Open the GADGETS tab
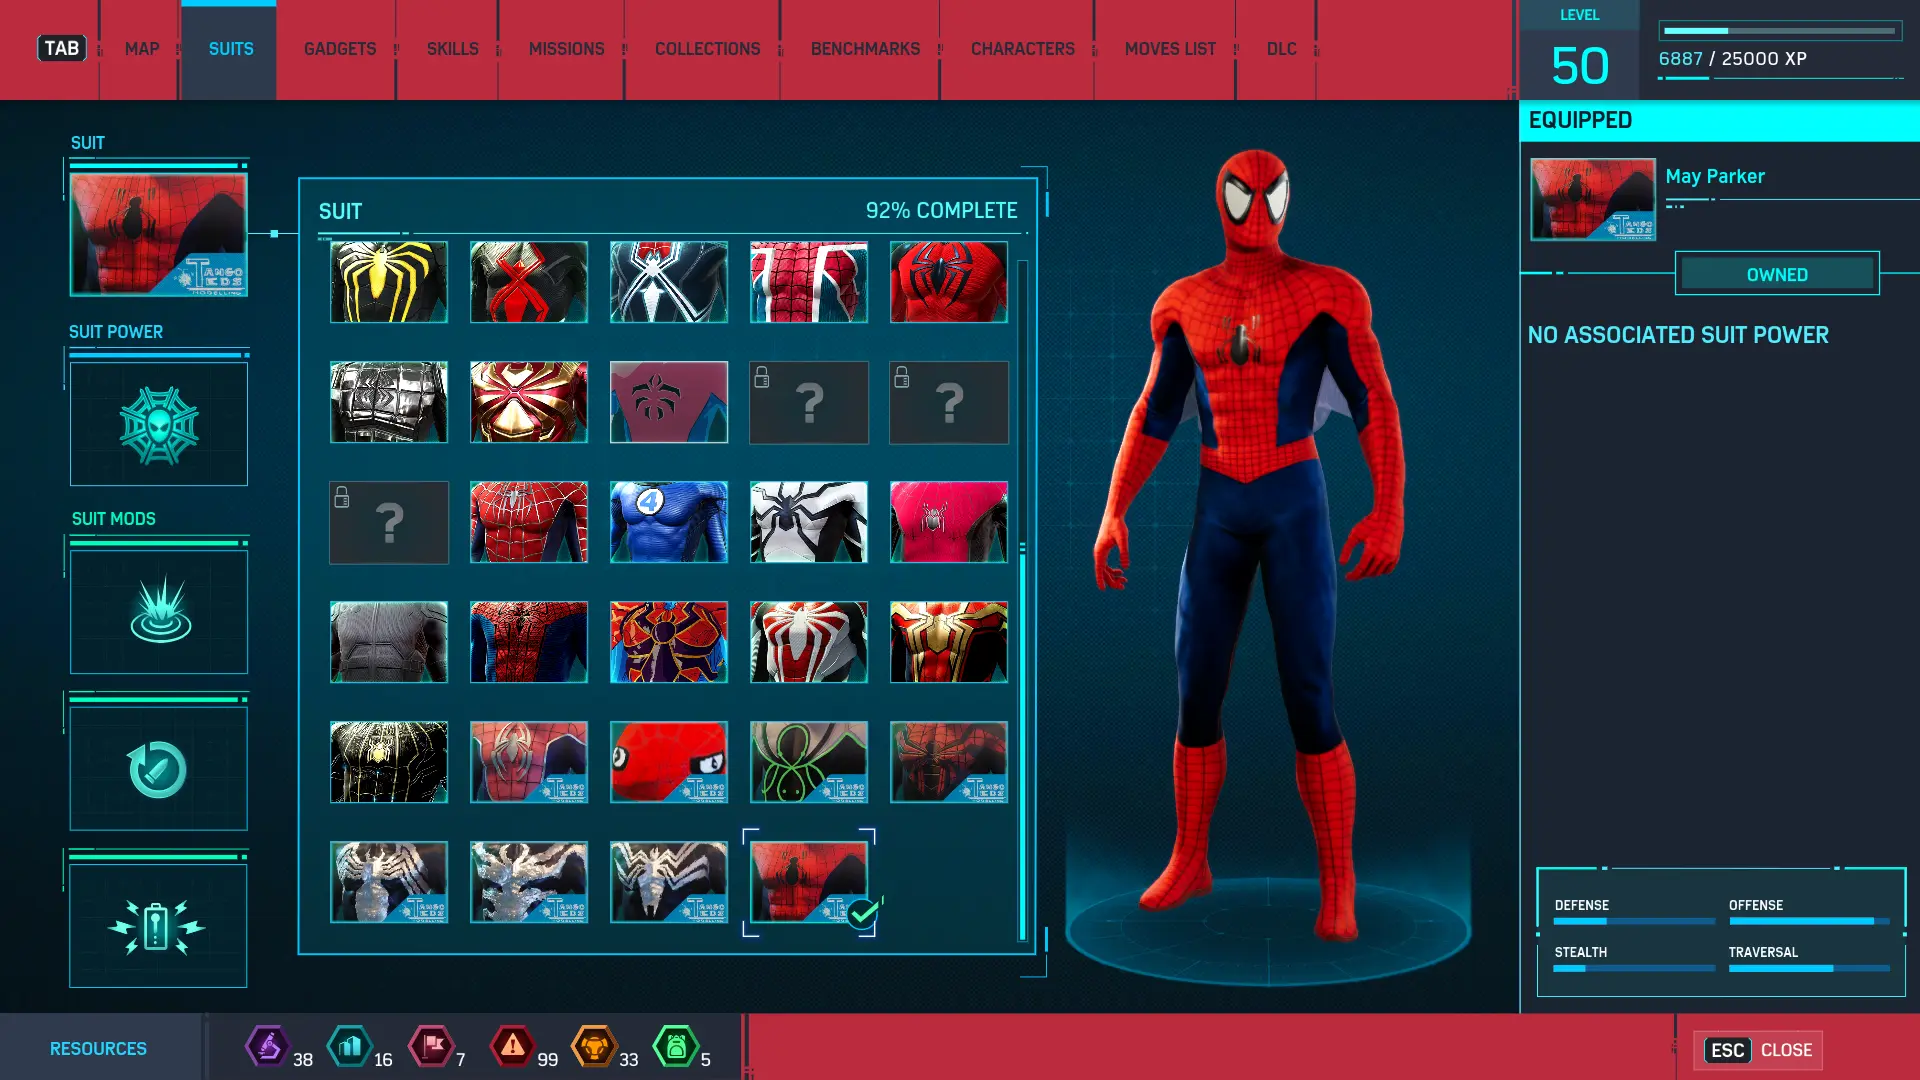The width and height of the screenshot is (1920, 1080). click(x=340, y=49)
